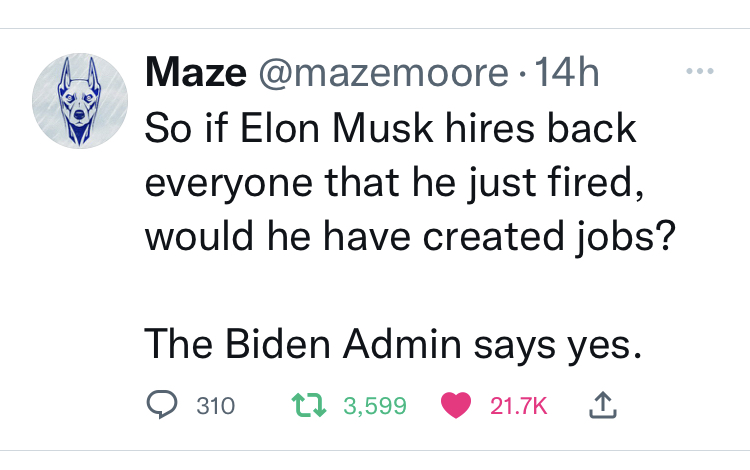Viewport: 750px width, 470px height.
Task: Click the word 'jobs?' in the tweet
Action: point(626,237)
